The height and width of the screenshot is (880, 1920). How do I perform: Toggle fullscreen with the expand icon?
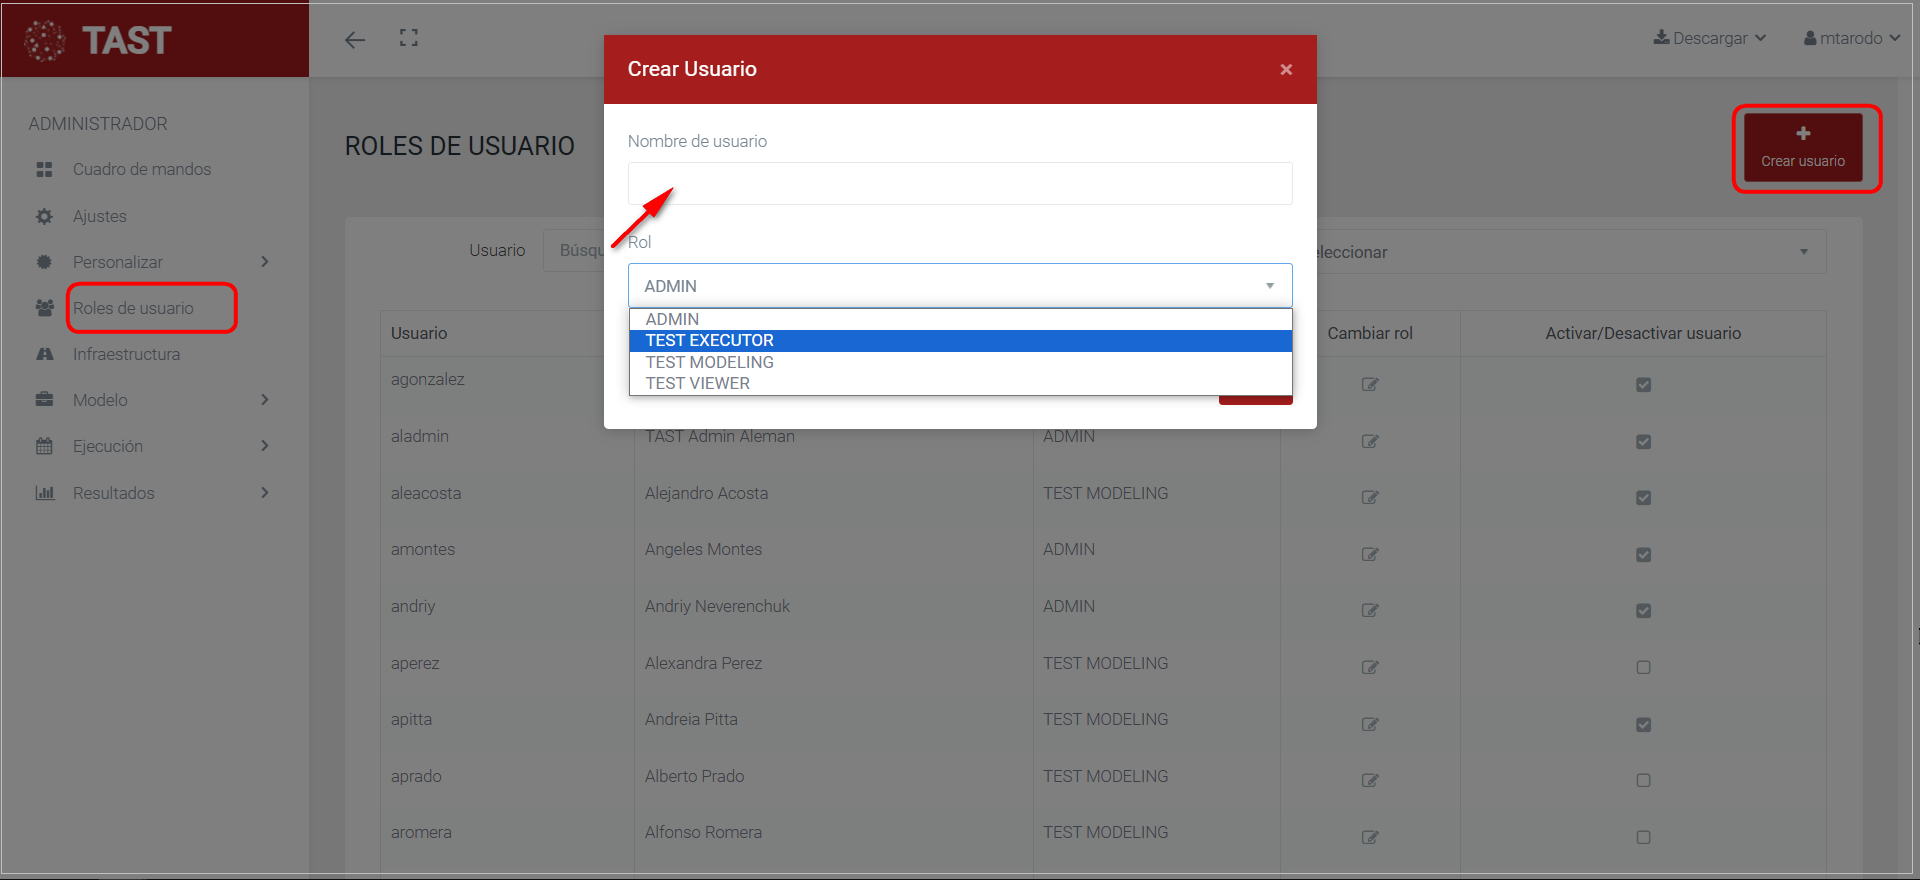coord(409,38)
